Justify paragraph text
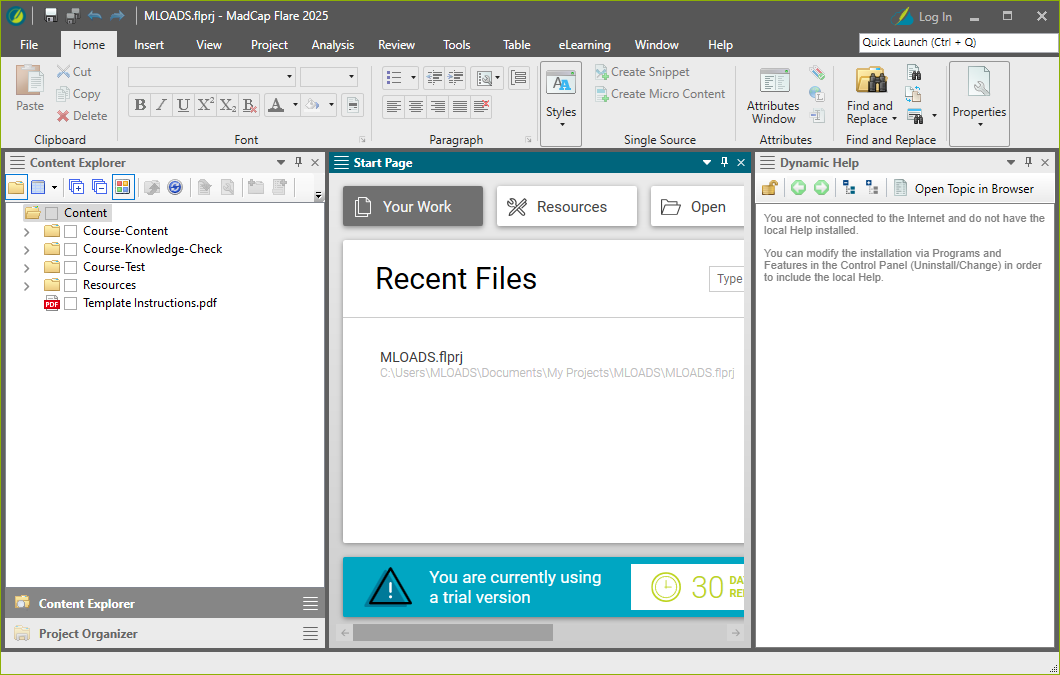 click(x=460, y=106)
